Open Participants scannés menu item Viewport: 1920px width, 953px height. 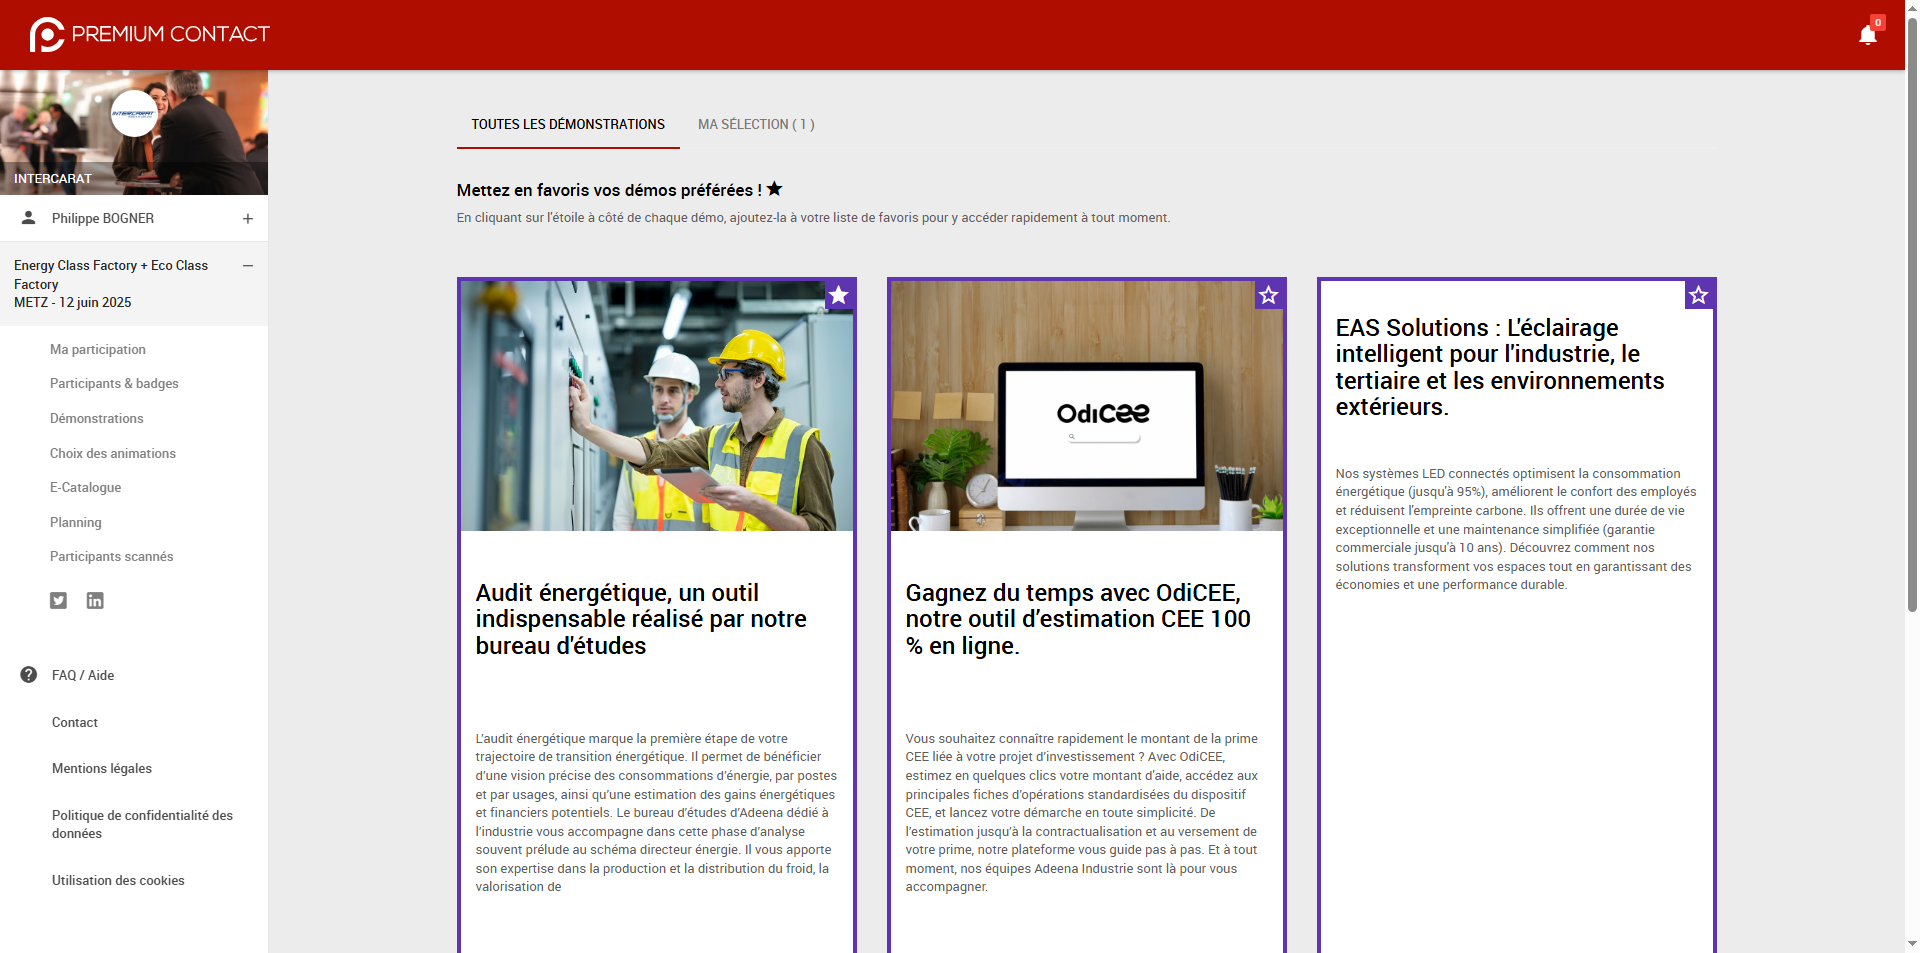click(x=112, y=556)
